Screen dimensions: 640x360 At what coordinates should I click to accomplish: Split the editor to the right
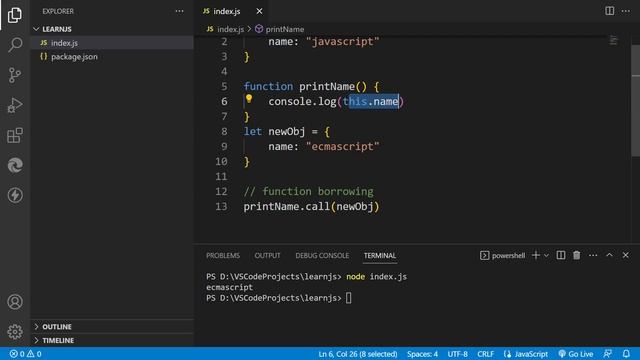(x=609, y=11)
